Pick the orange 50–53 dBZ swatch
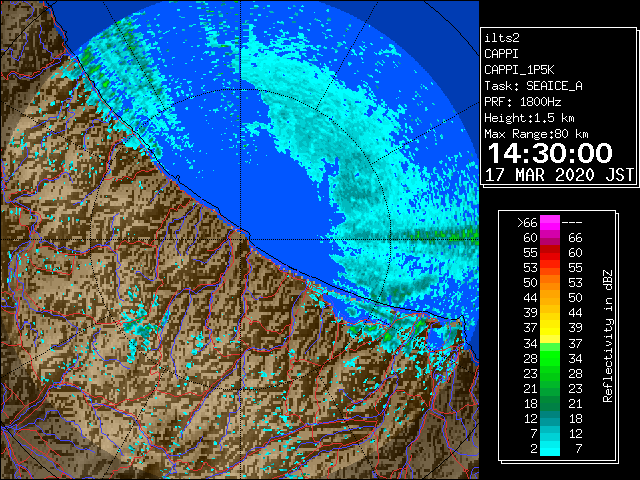Viewport: 640px width, 480px height. tap(550, 283)
